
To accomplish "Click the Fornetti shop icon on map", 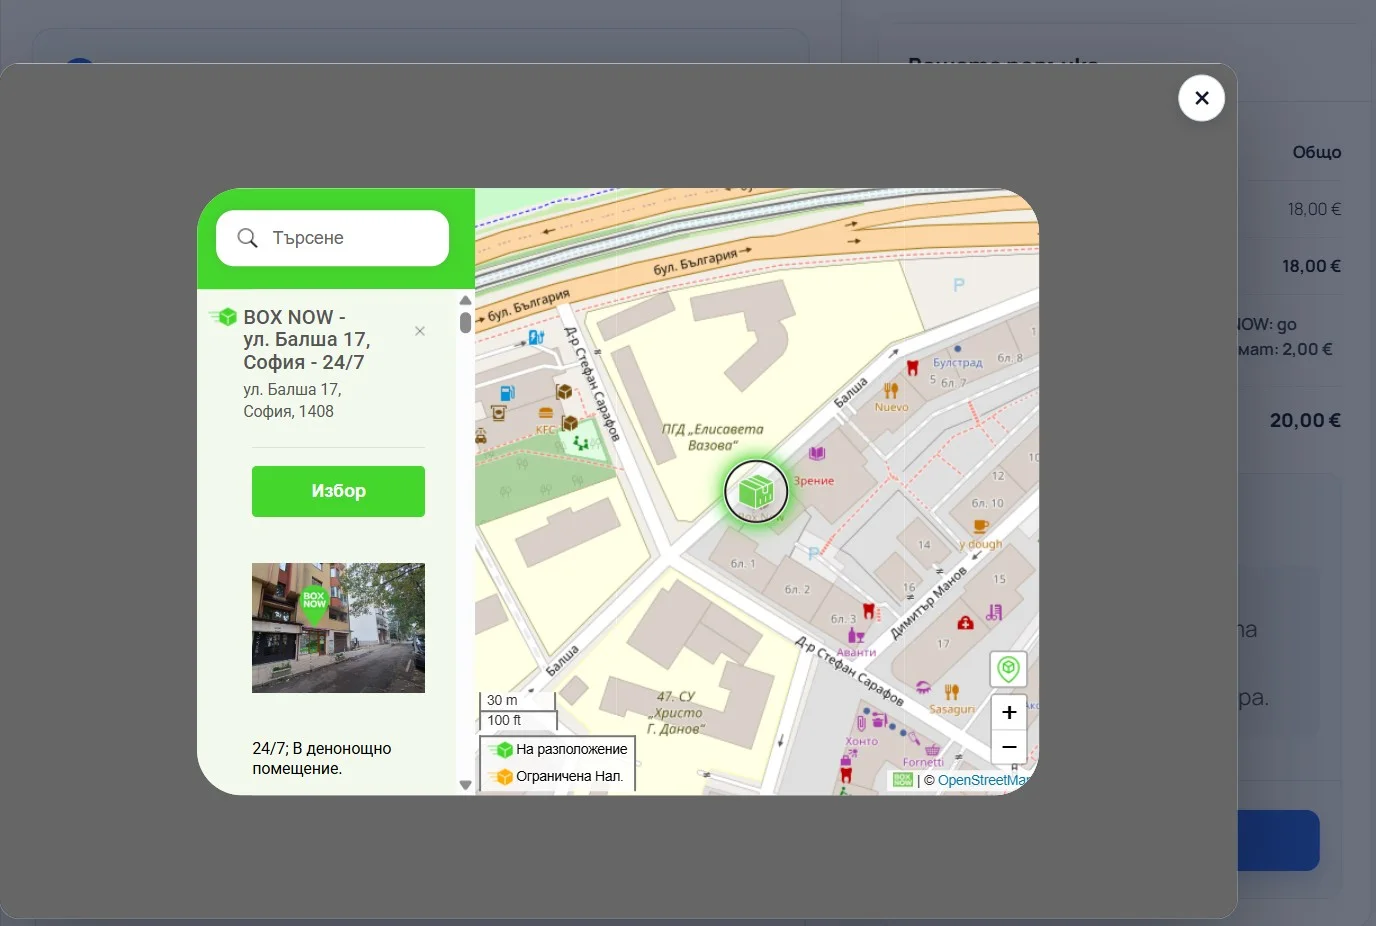I will (932, 749).
